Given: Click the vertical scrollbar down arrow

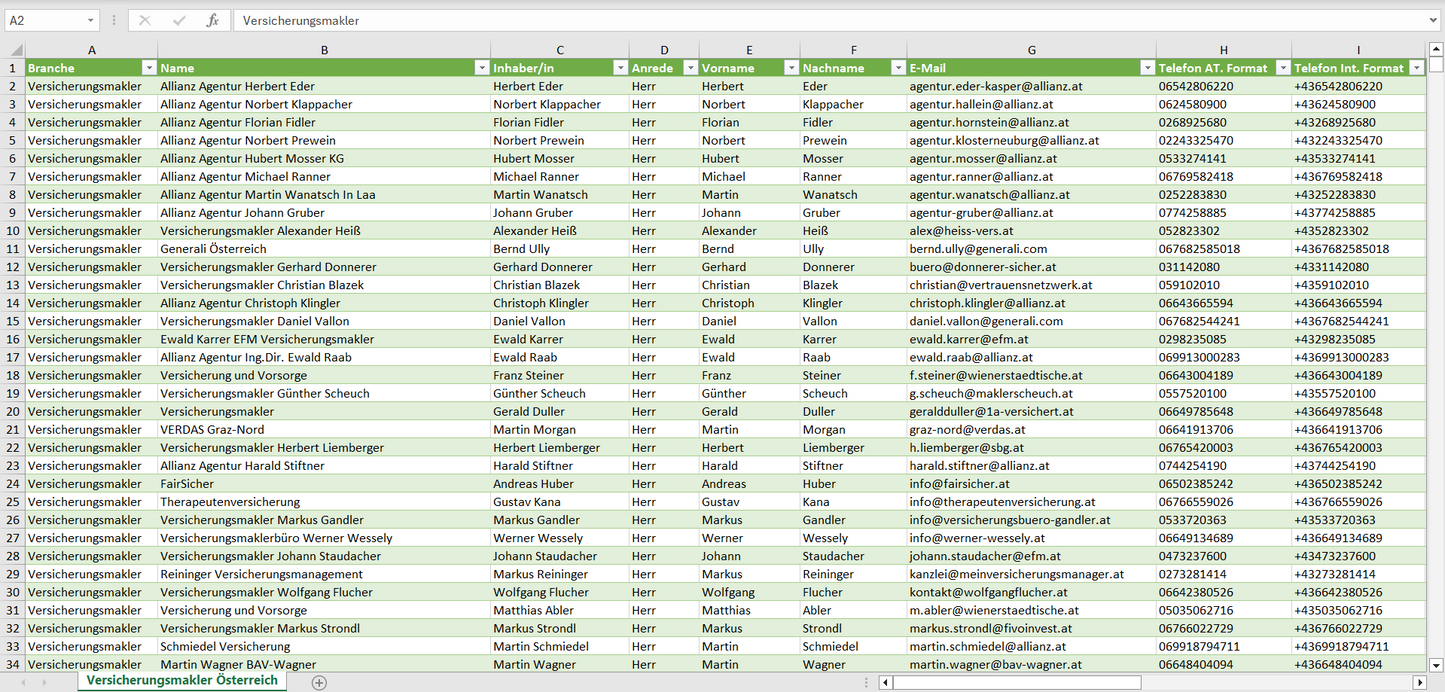Looking at the screenshot, I should [1436, 664].
